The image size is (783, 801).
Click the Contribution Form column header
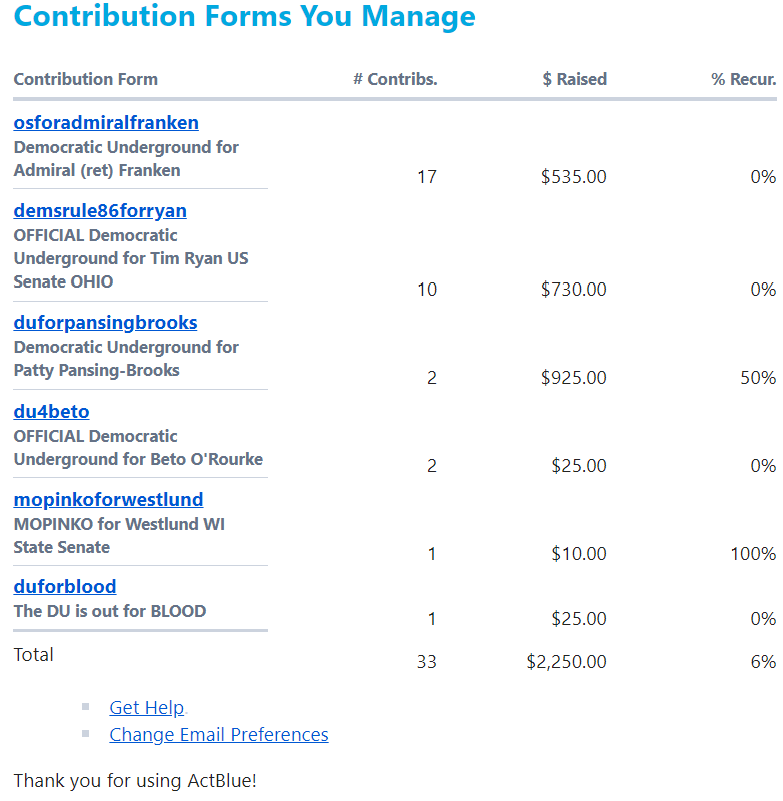tap(86, 80)
